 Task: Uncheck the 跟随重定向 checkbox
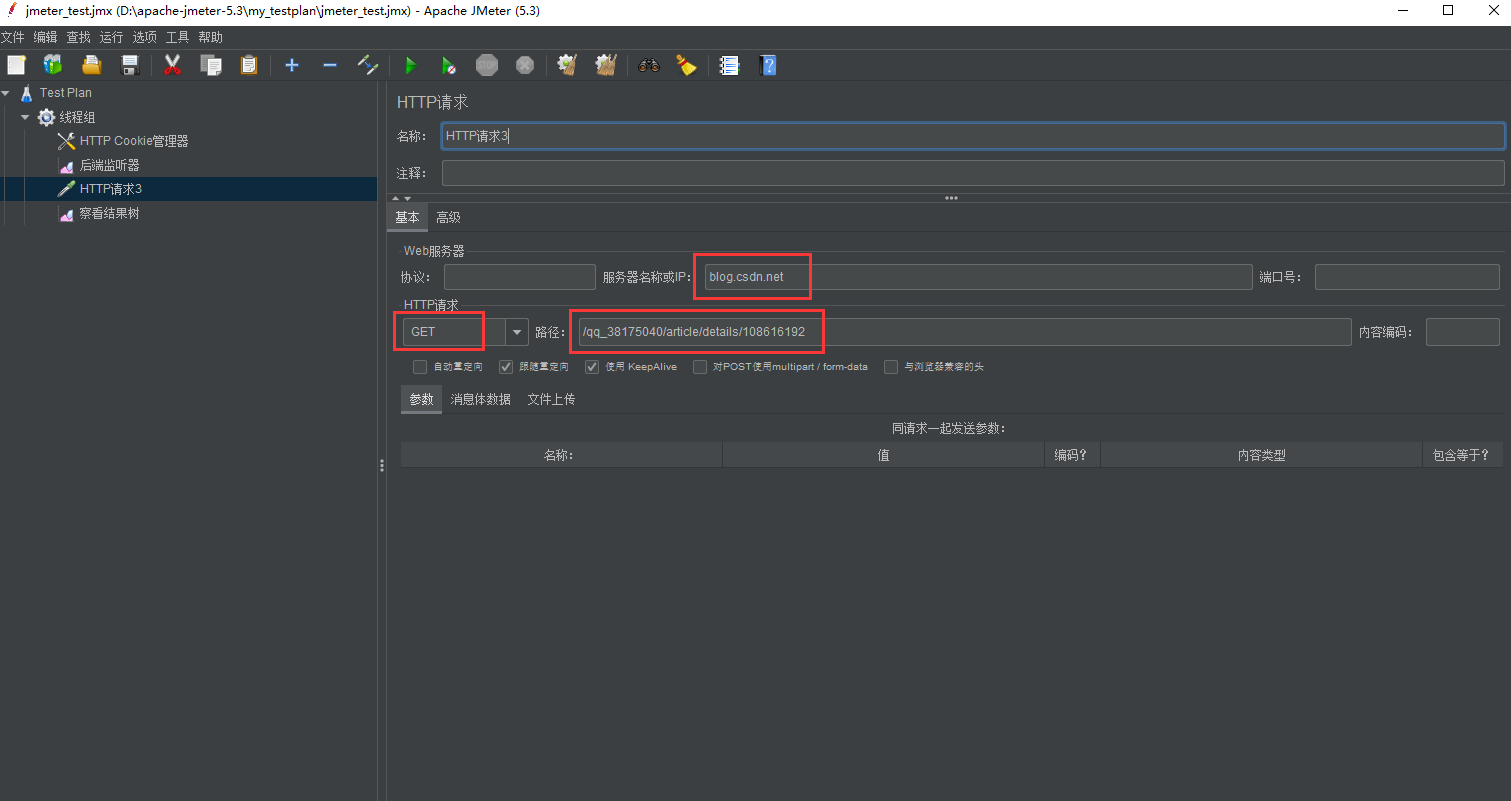pyautogui.click(x=506, y=367)
